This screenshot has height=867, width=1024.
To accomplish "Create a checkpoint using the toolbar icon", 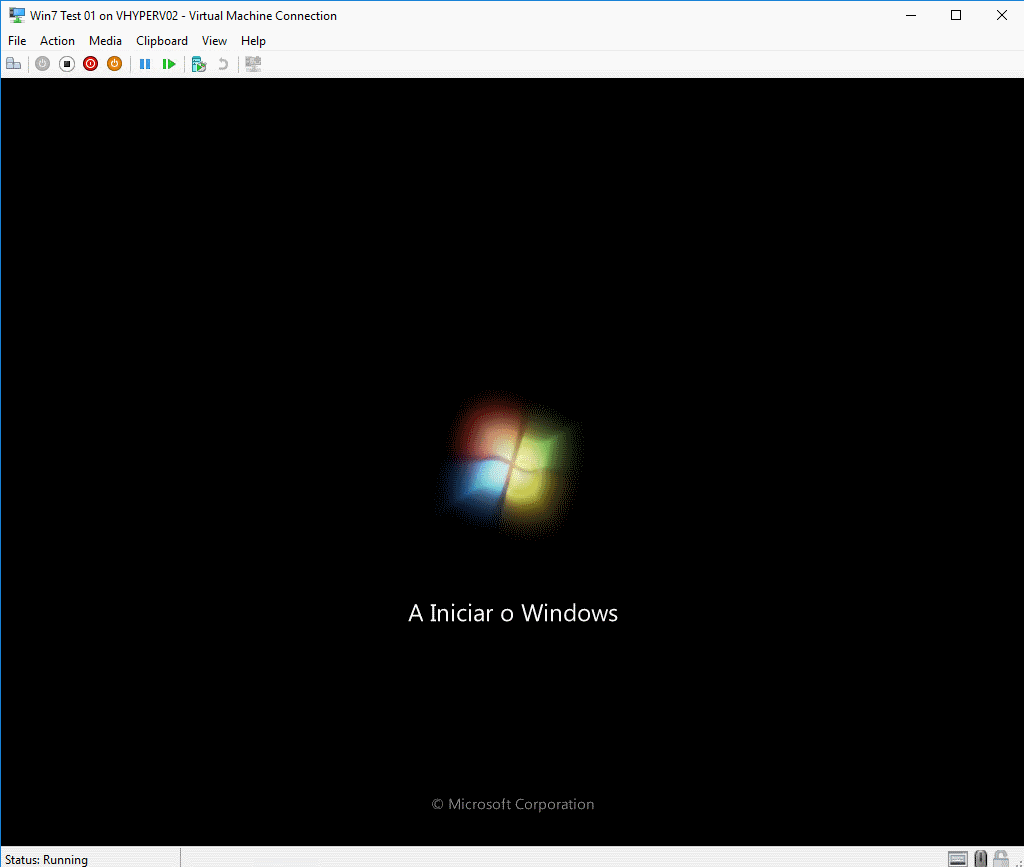I will 199,64.
